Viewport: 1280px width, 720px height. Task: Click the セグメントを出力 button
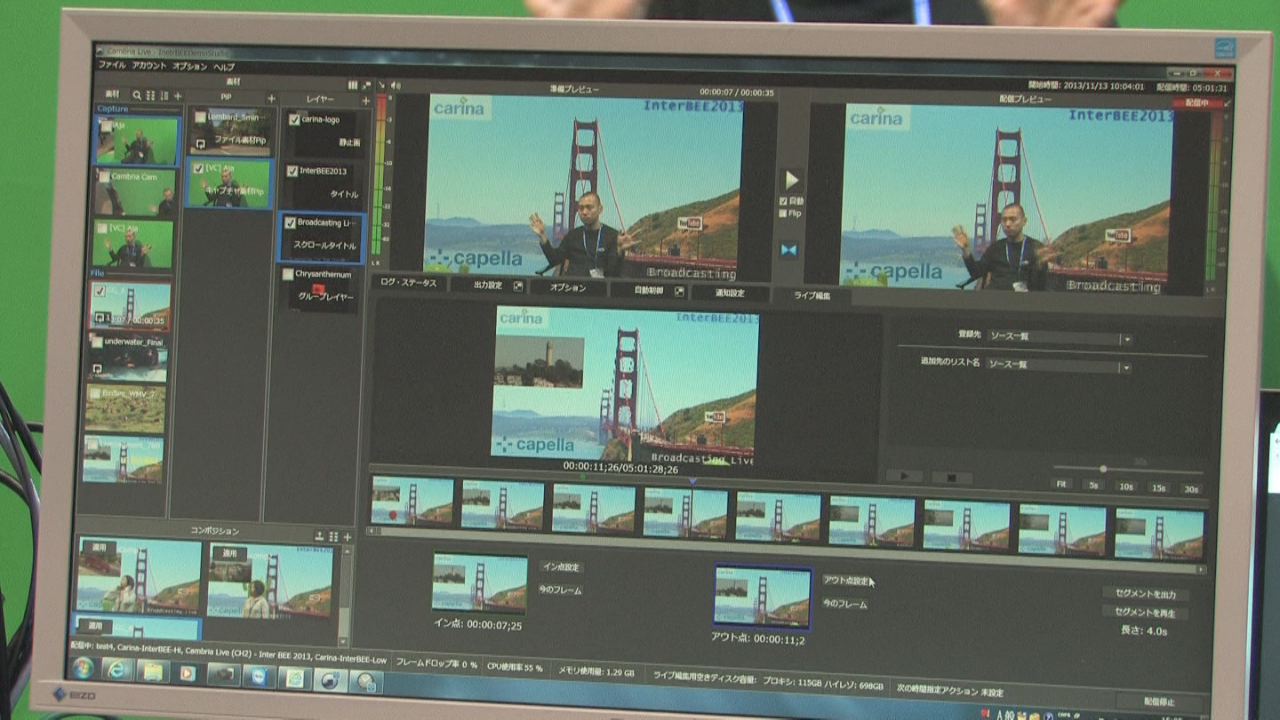click(1145, 594)
